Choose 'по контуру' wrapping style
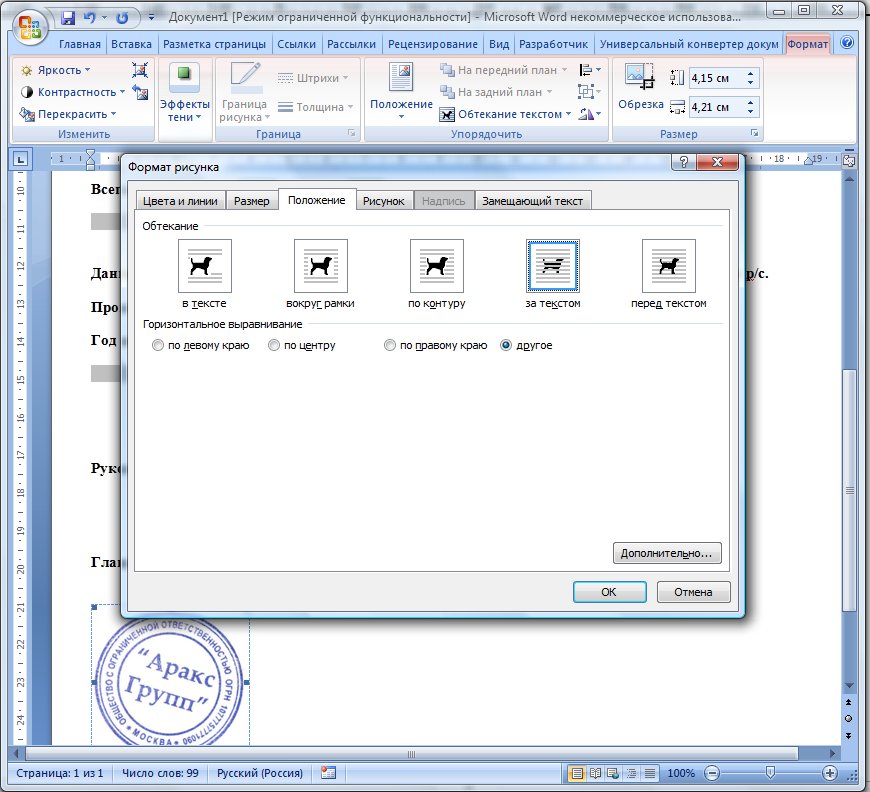 pyautogui.click(x=436, y=266)
